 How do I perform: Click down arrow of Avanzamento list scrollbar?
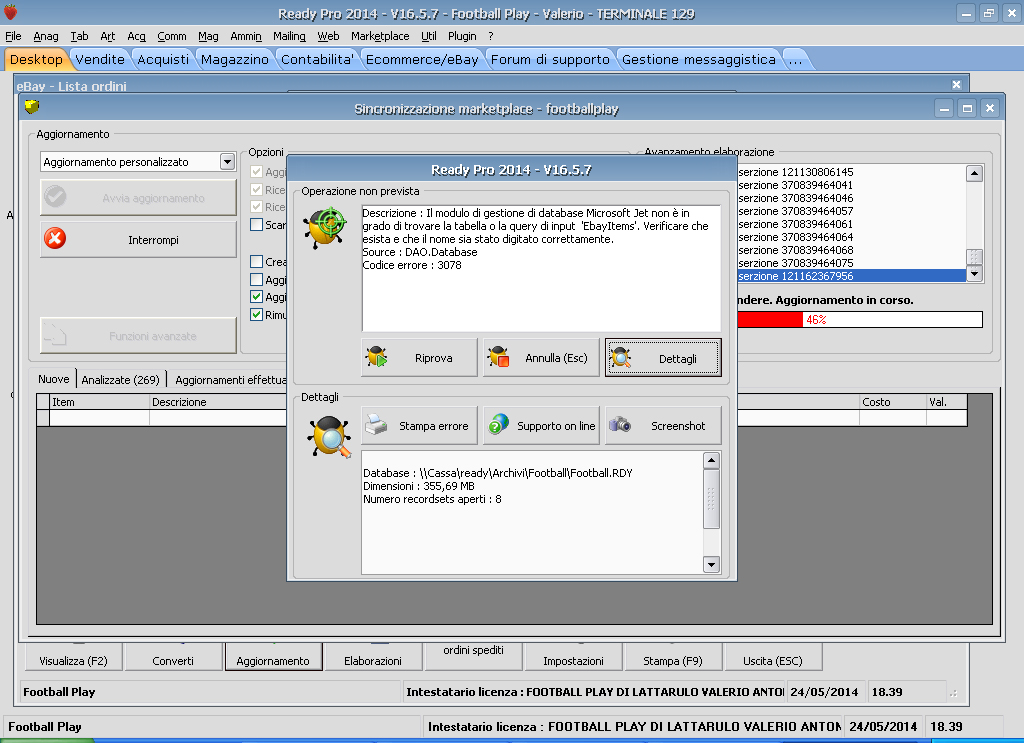tap(974, 274)
